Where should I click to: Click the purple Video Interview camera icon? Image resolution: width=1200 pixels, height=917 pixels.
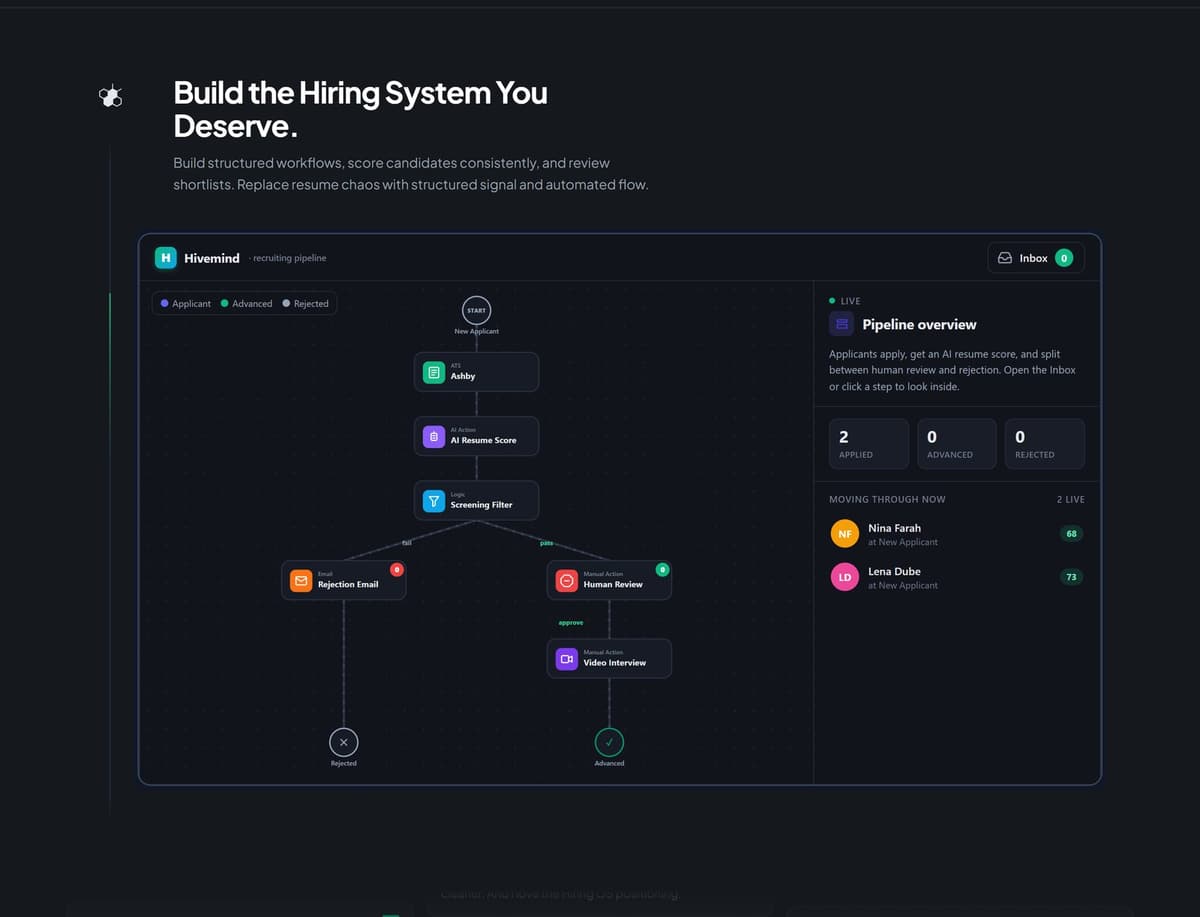567,659
